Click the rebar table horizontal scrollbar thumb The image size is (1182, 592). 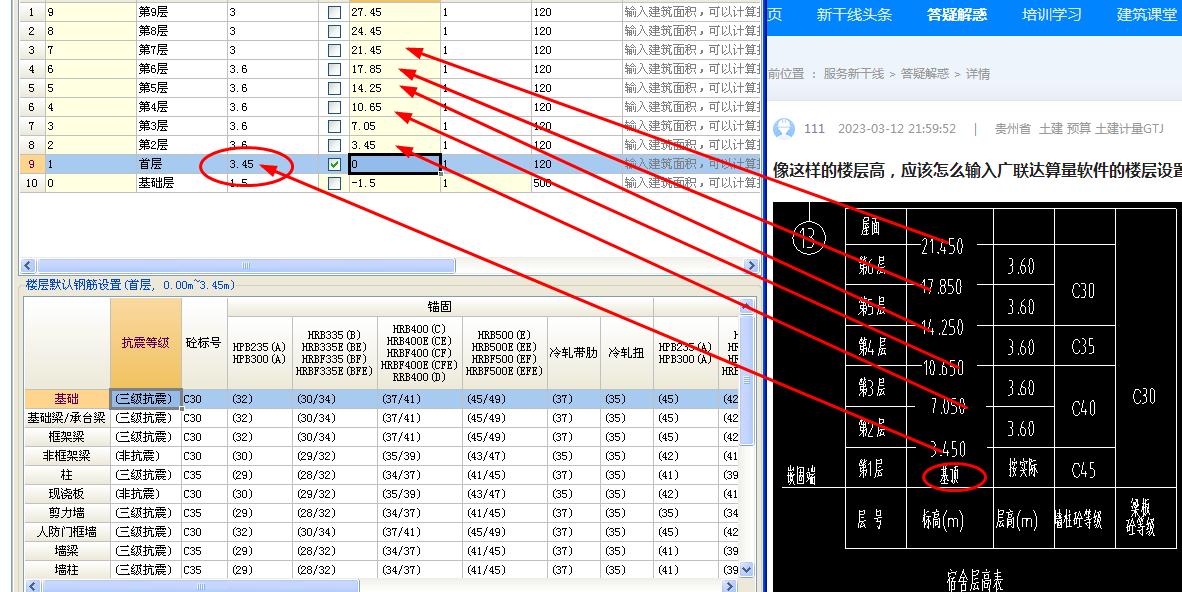[x=201, y=586]
